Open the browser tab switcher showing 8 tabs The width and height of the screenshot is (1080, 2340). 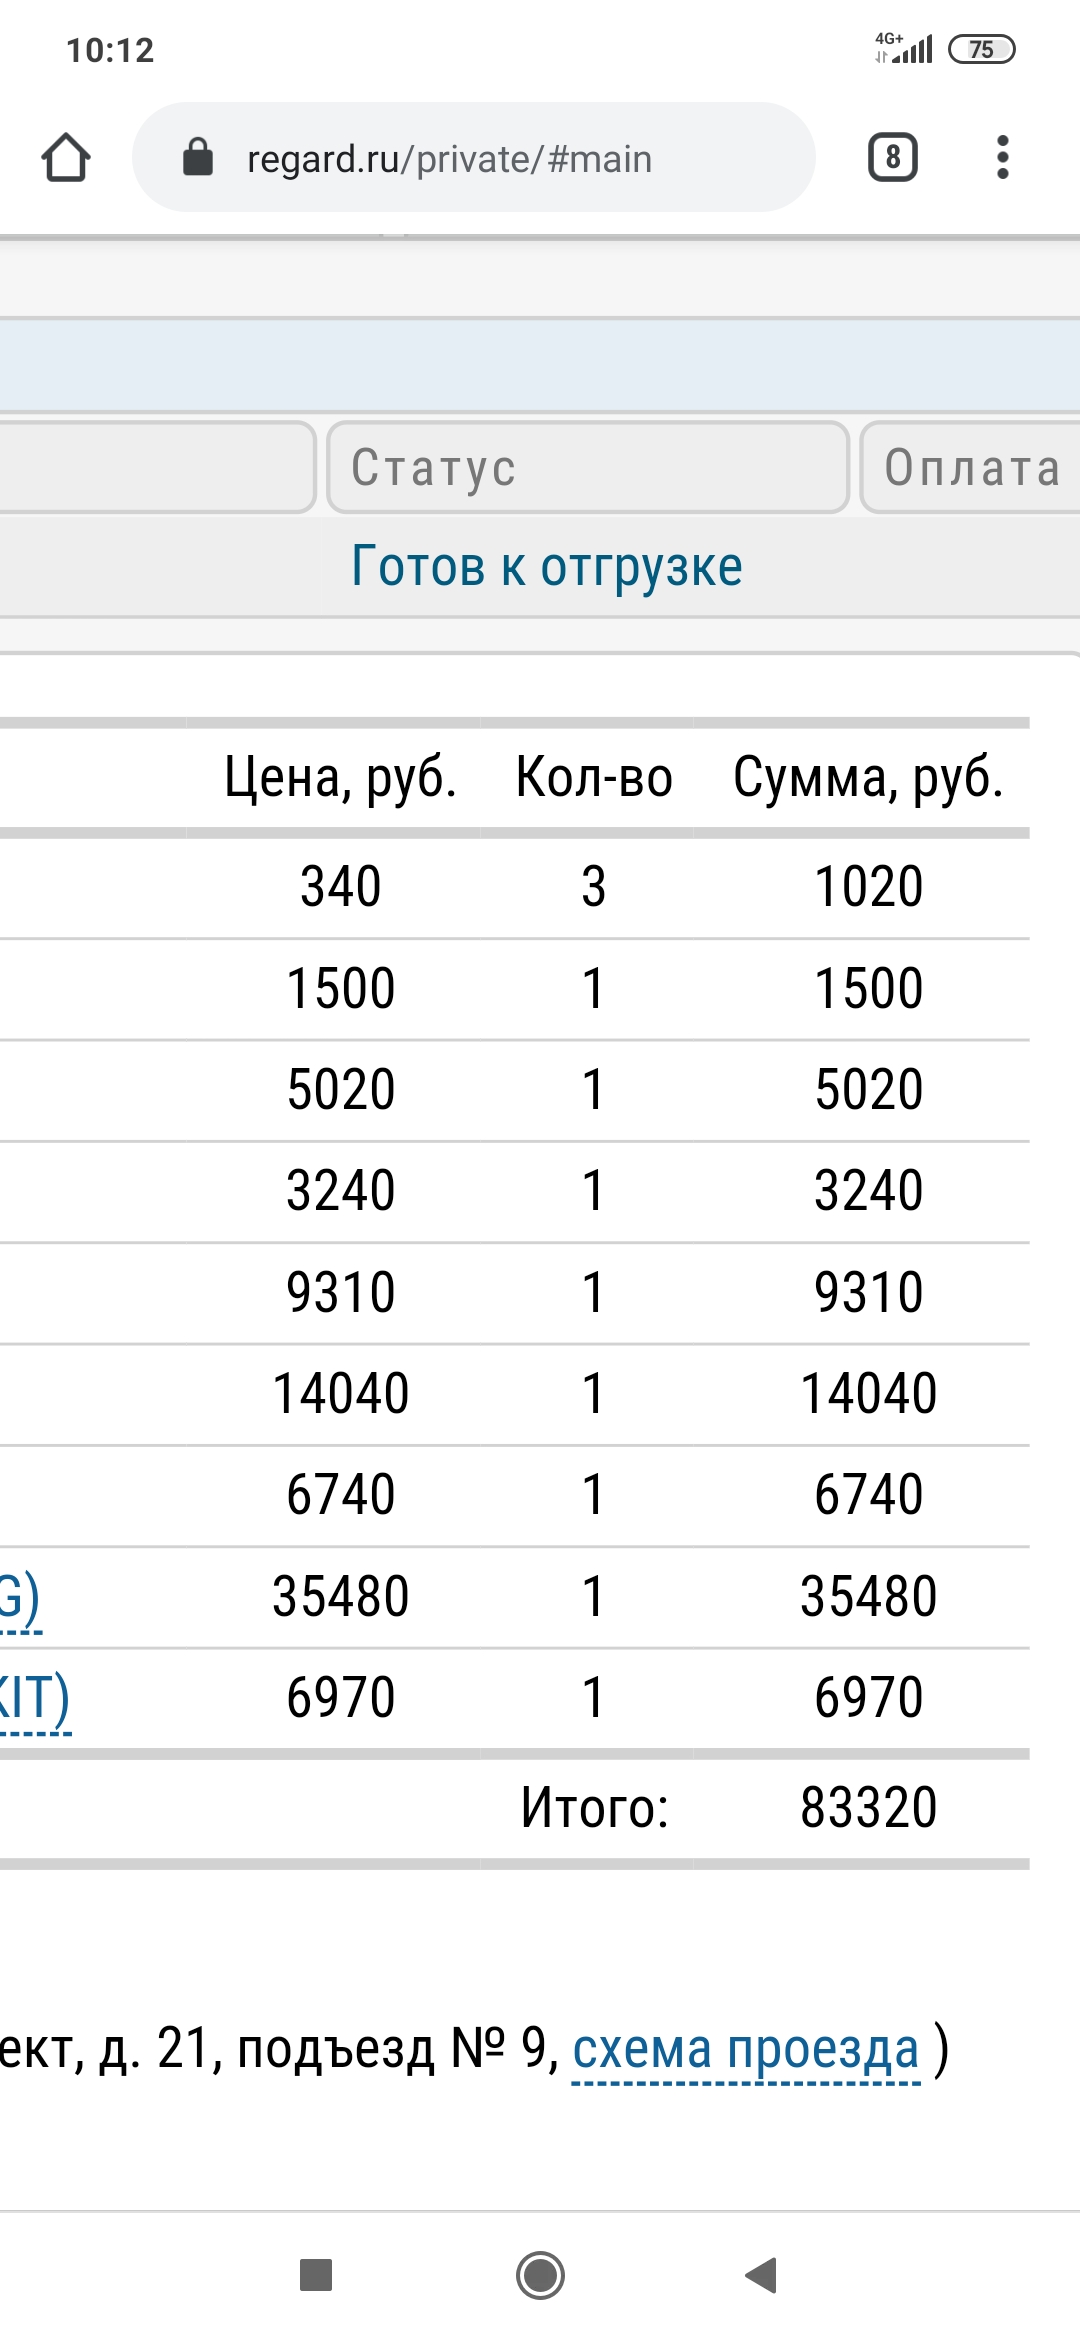pos(891,156)
